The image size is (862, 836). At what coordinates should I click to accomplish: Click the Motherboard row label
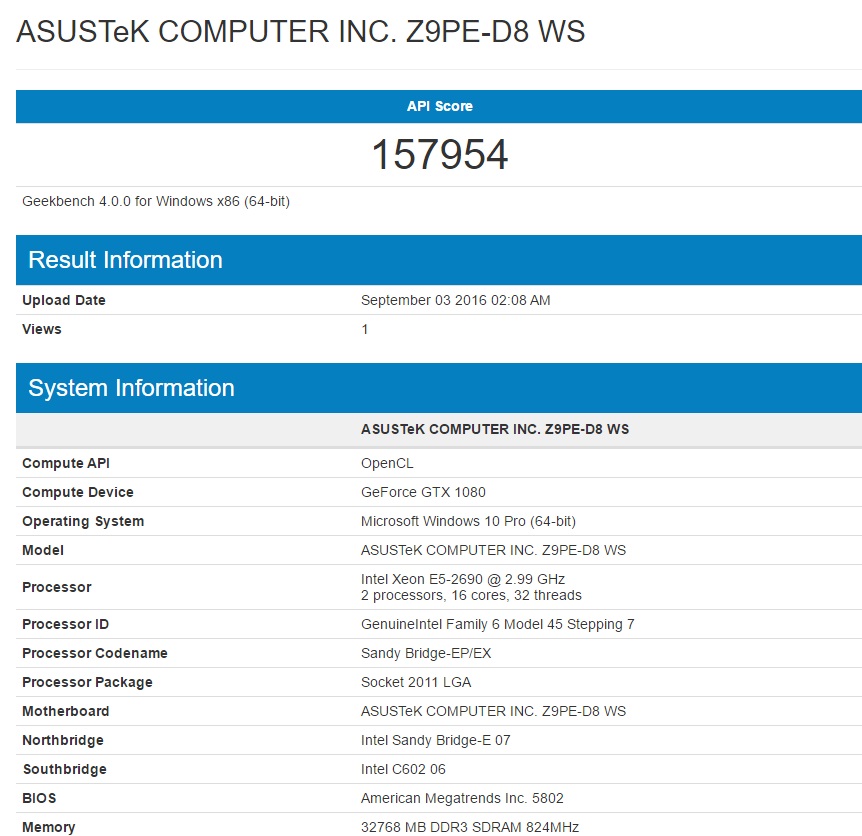(65, 711)
